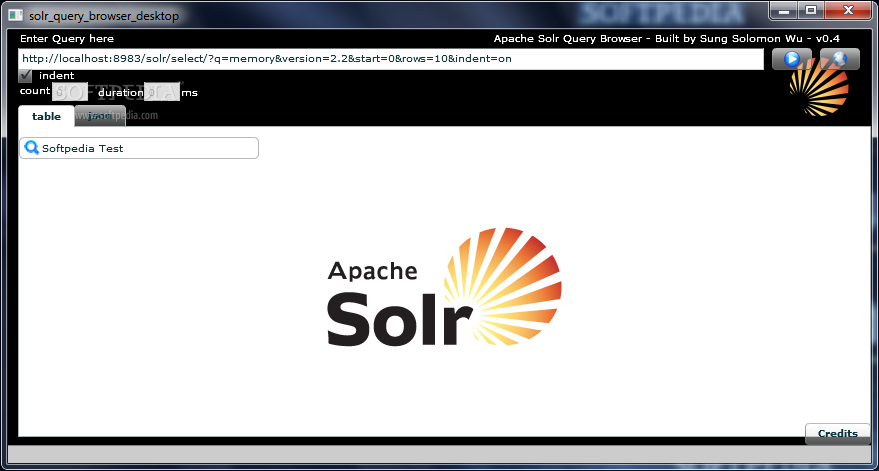Image resolution: width=879 pixels, height=471 pixels.
Task: Click the duration value box
Action: point(162,91)
